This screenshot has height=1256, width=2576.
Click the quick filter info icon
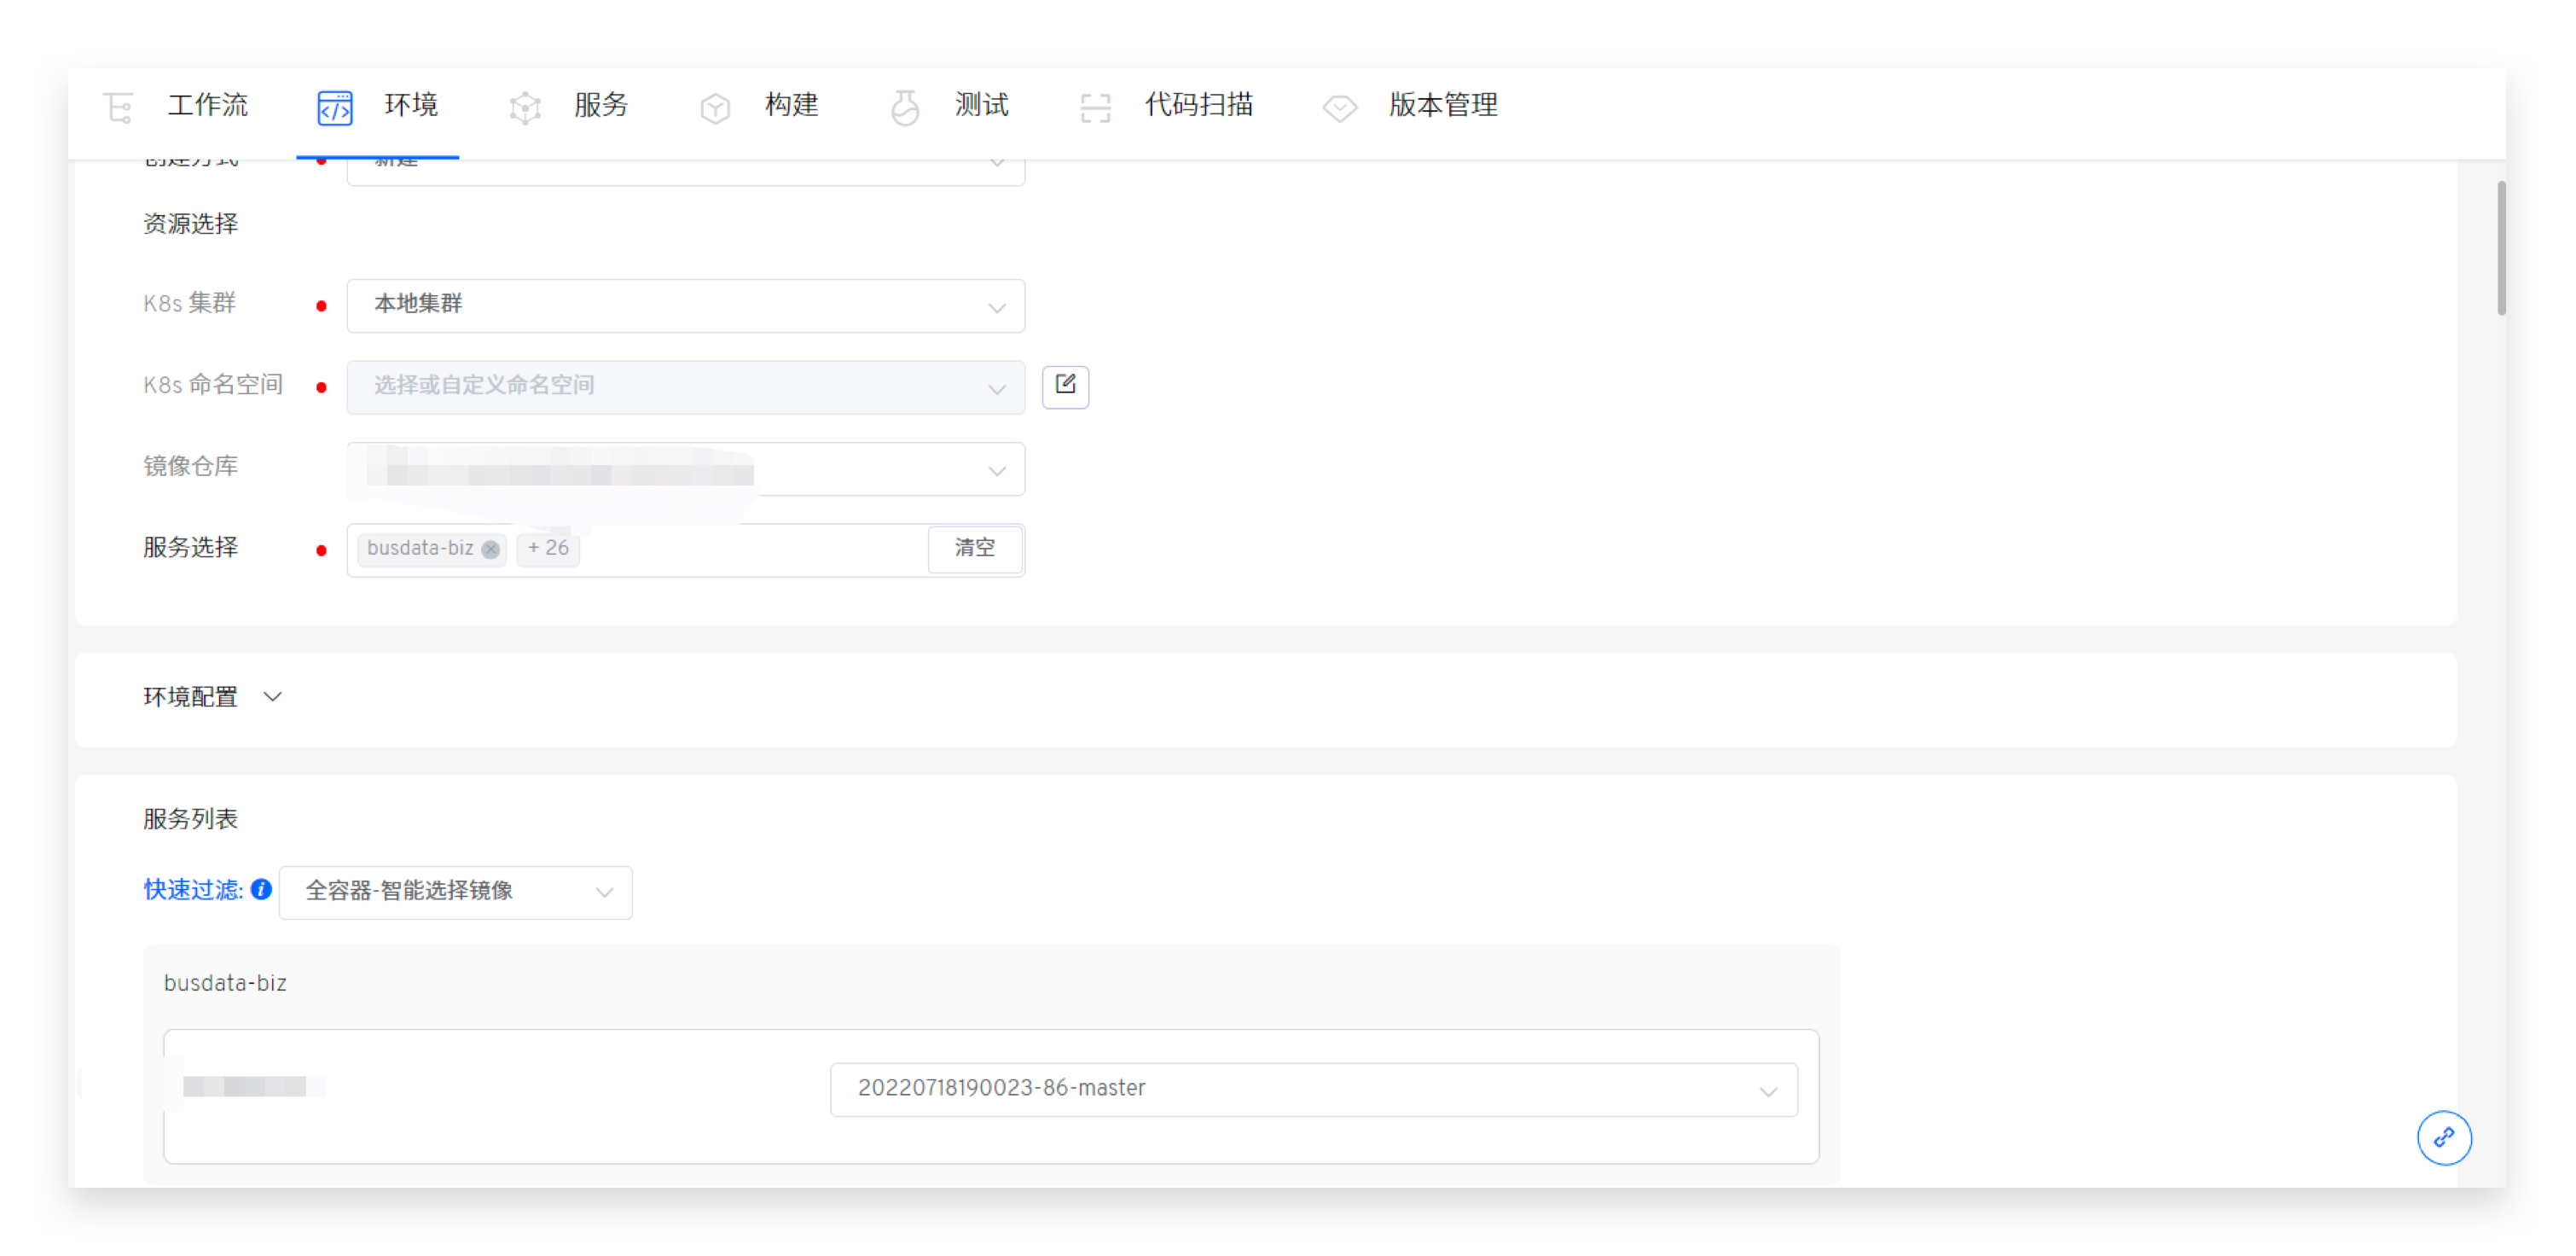[x=261, y=889]
